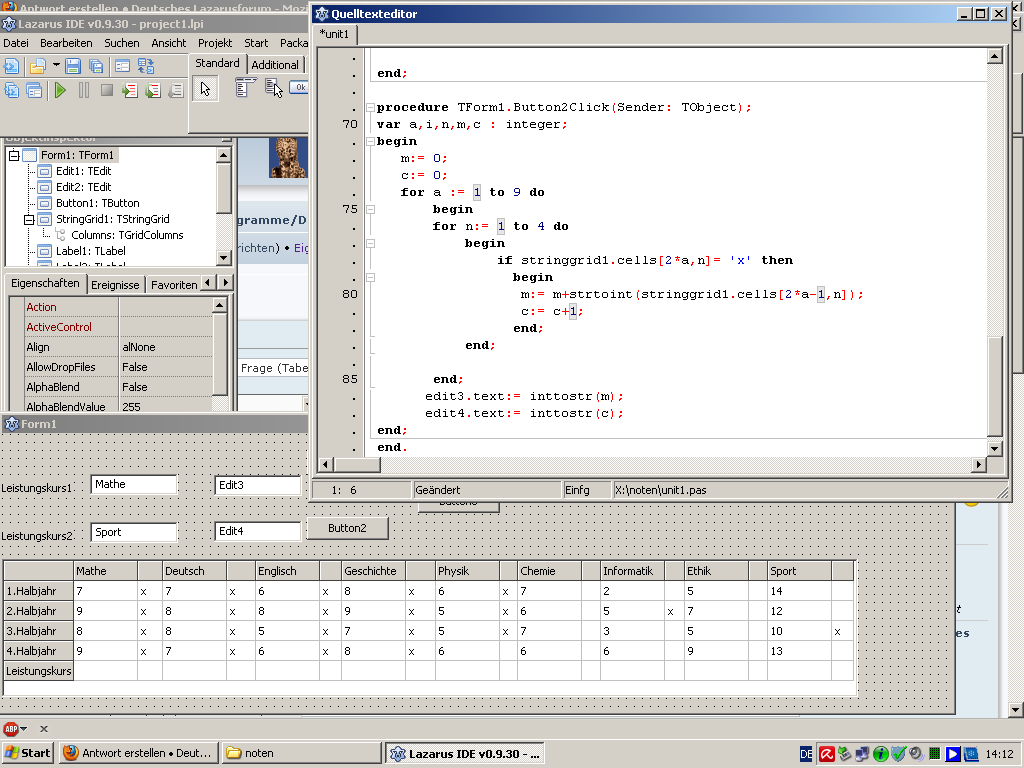Click Button2 on the form designer

pyautogui.click(x=347, y=528)
